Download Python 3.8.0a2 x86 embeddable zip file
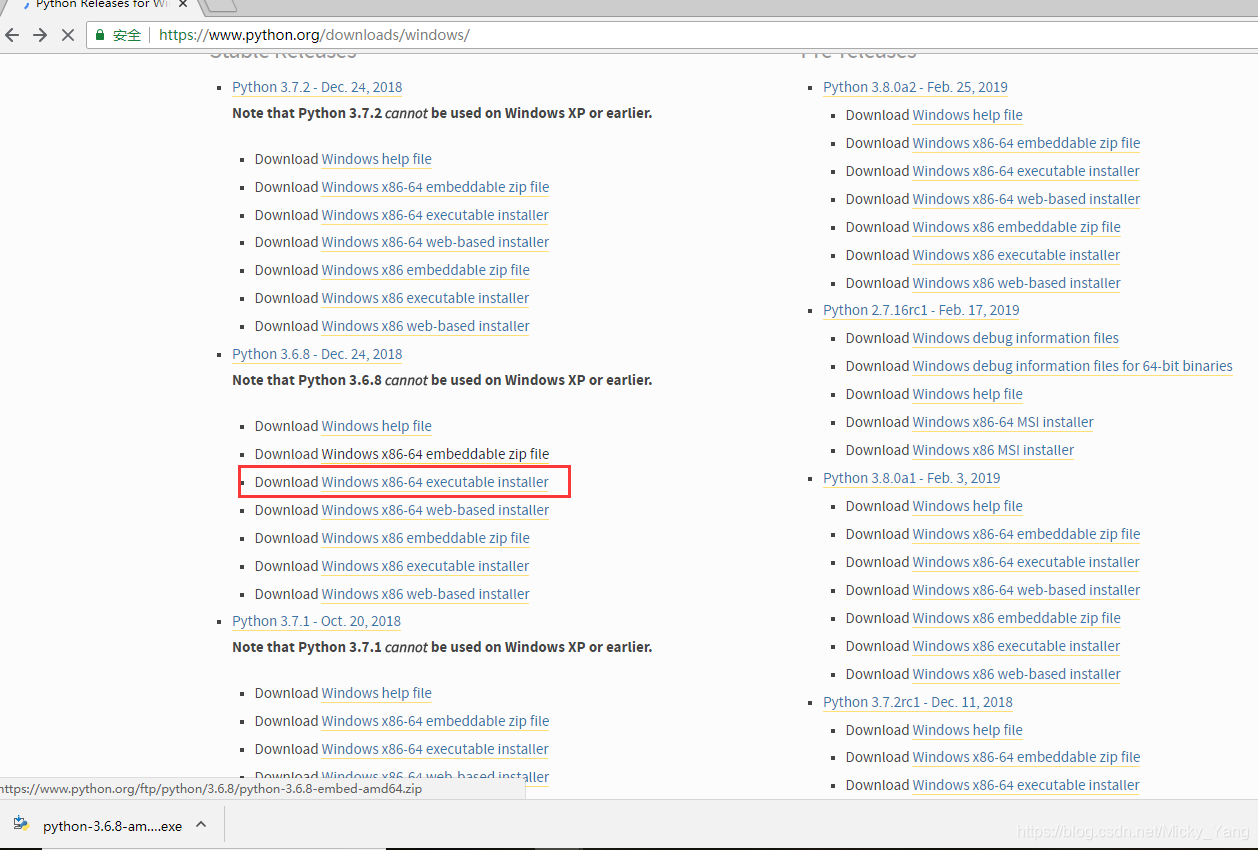 [1016, 227]
